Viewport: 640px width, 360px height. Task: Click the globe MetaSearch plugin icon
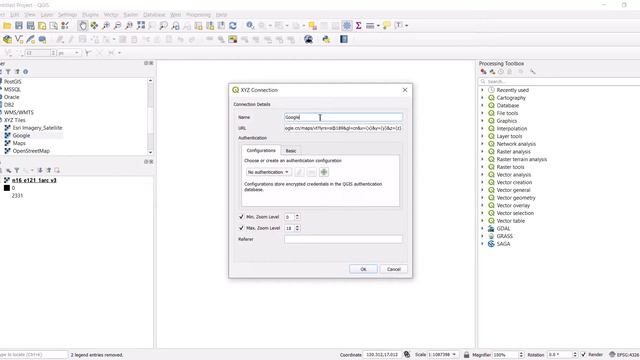[x=309, y=39]
